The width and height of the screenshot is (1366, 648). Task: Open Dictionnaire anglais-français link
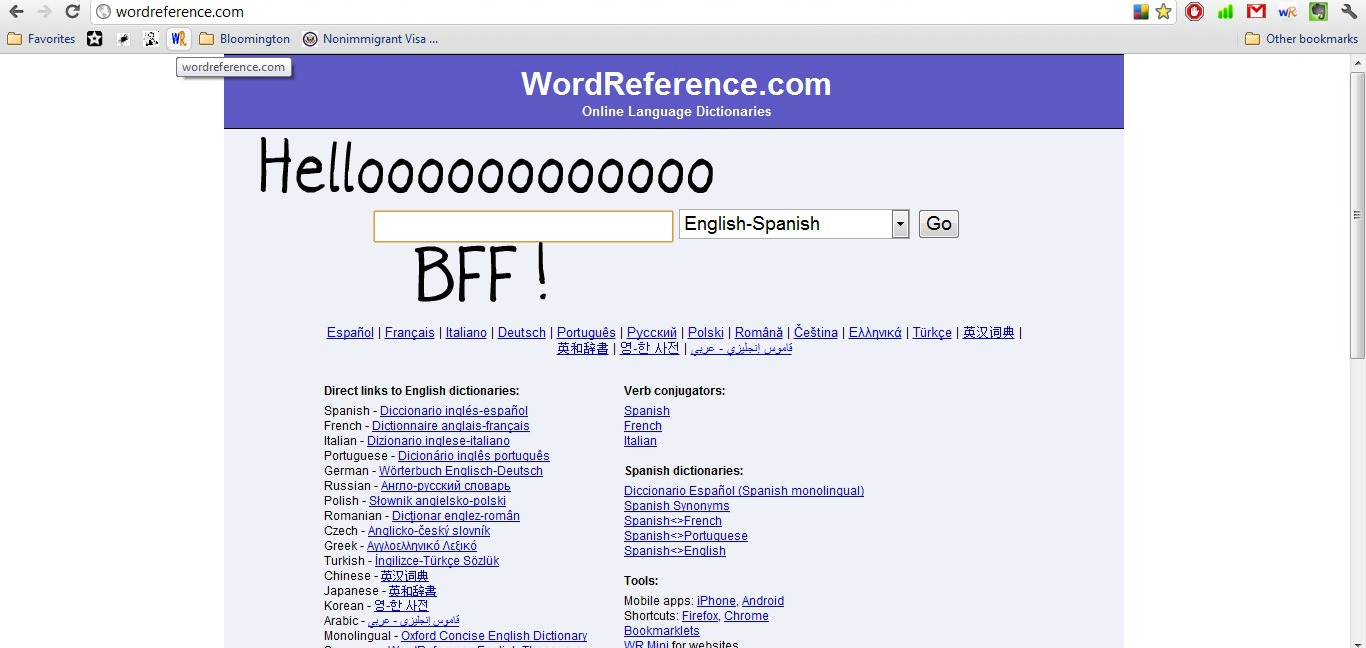coord(451,426)
